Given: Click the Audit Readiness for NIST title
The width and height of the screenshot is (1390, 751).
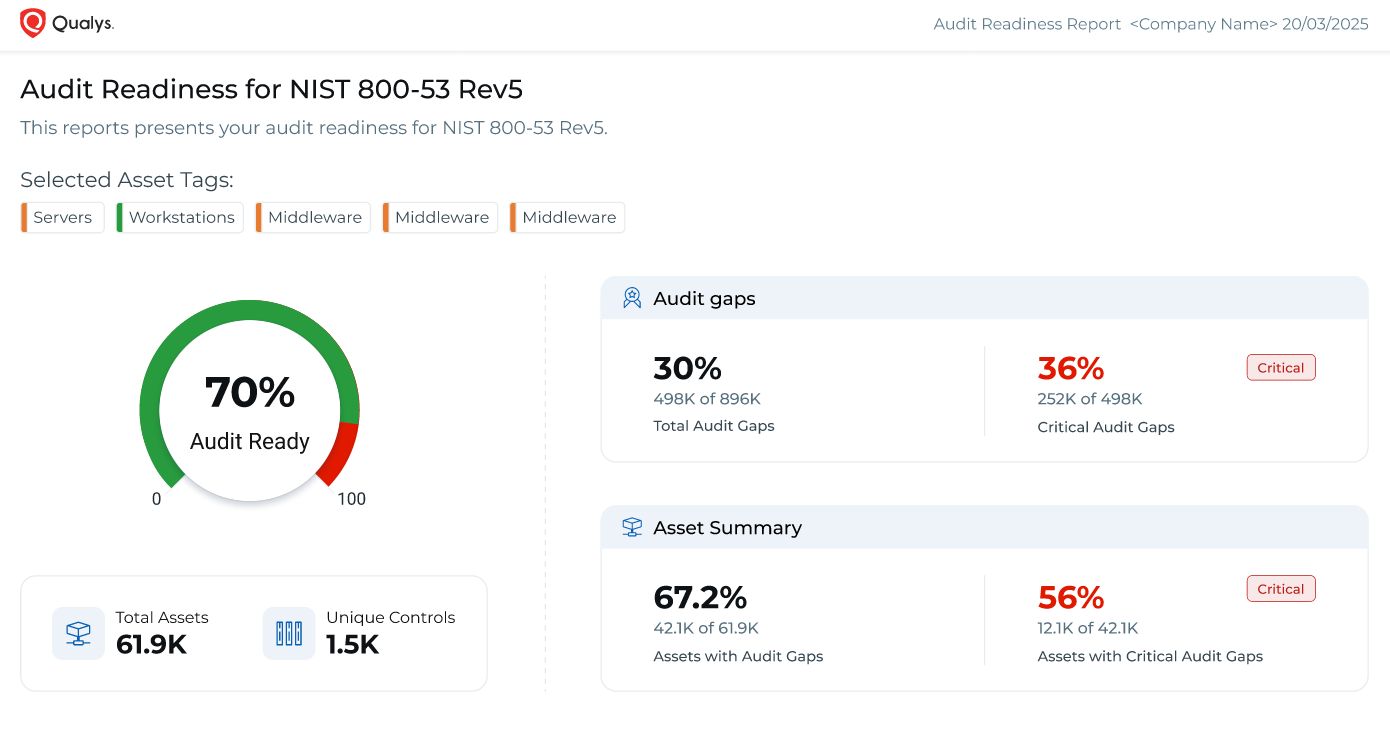Looking at the screenshot, I should tap(271, 89).
